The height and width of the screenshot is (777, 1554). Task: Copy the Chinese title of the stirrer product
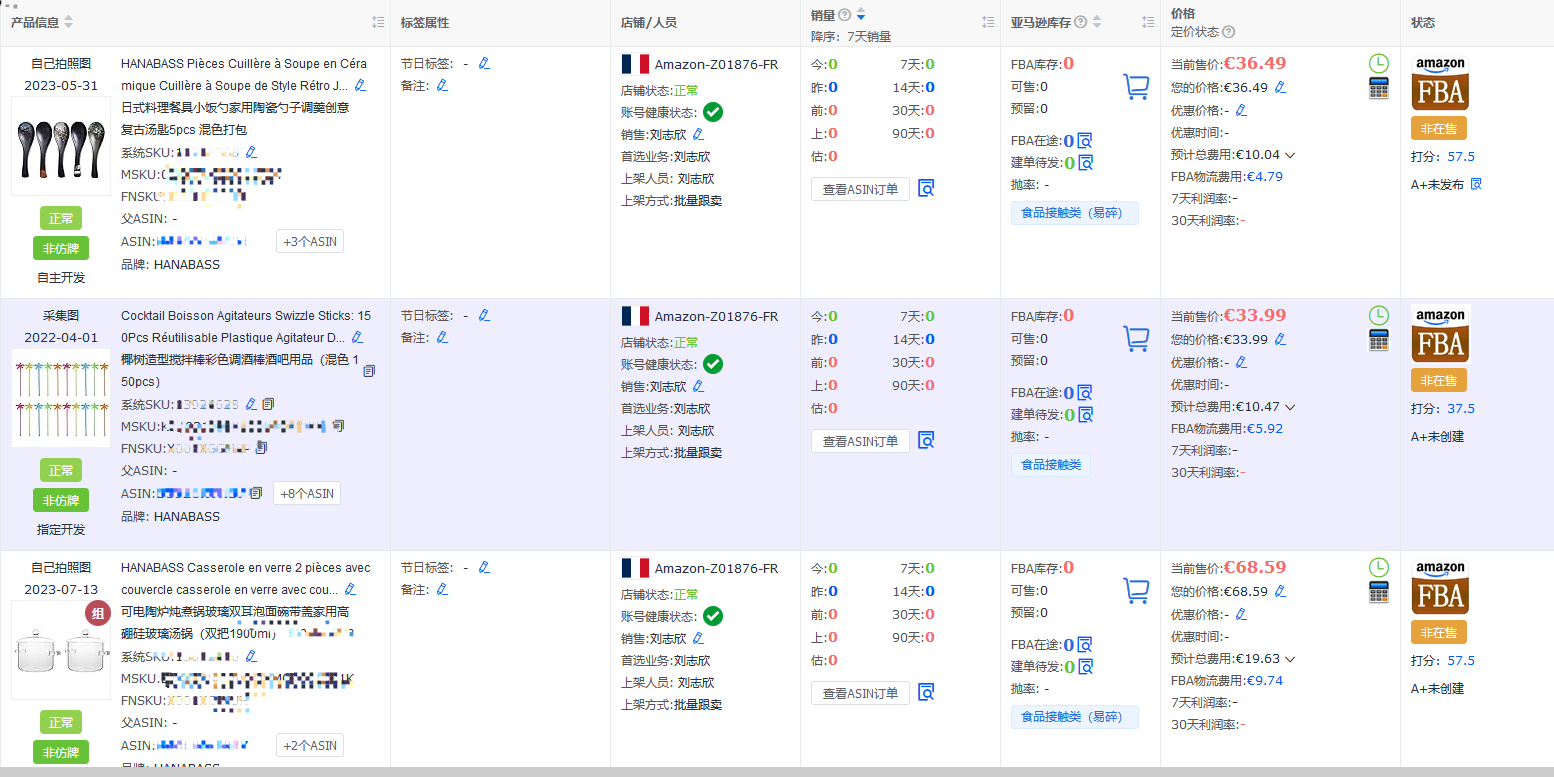pyautogui.click(x=369, y=371)
